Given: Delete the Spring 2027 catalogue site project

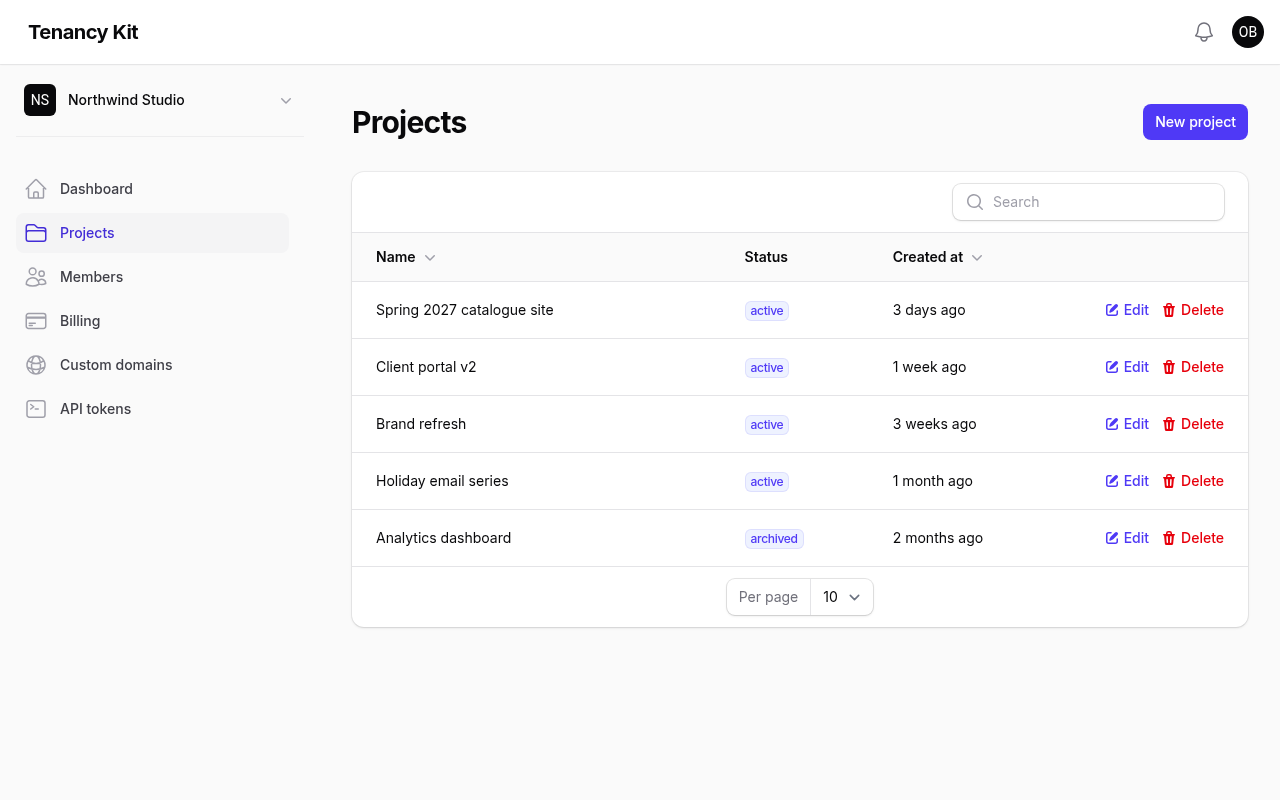Looking at the screenshot, I should click(1193, 310).
